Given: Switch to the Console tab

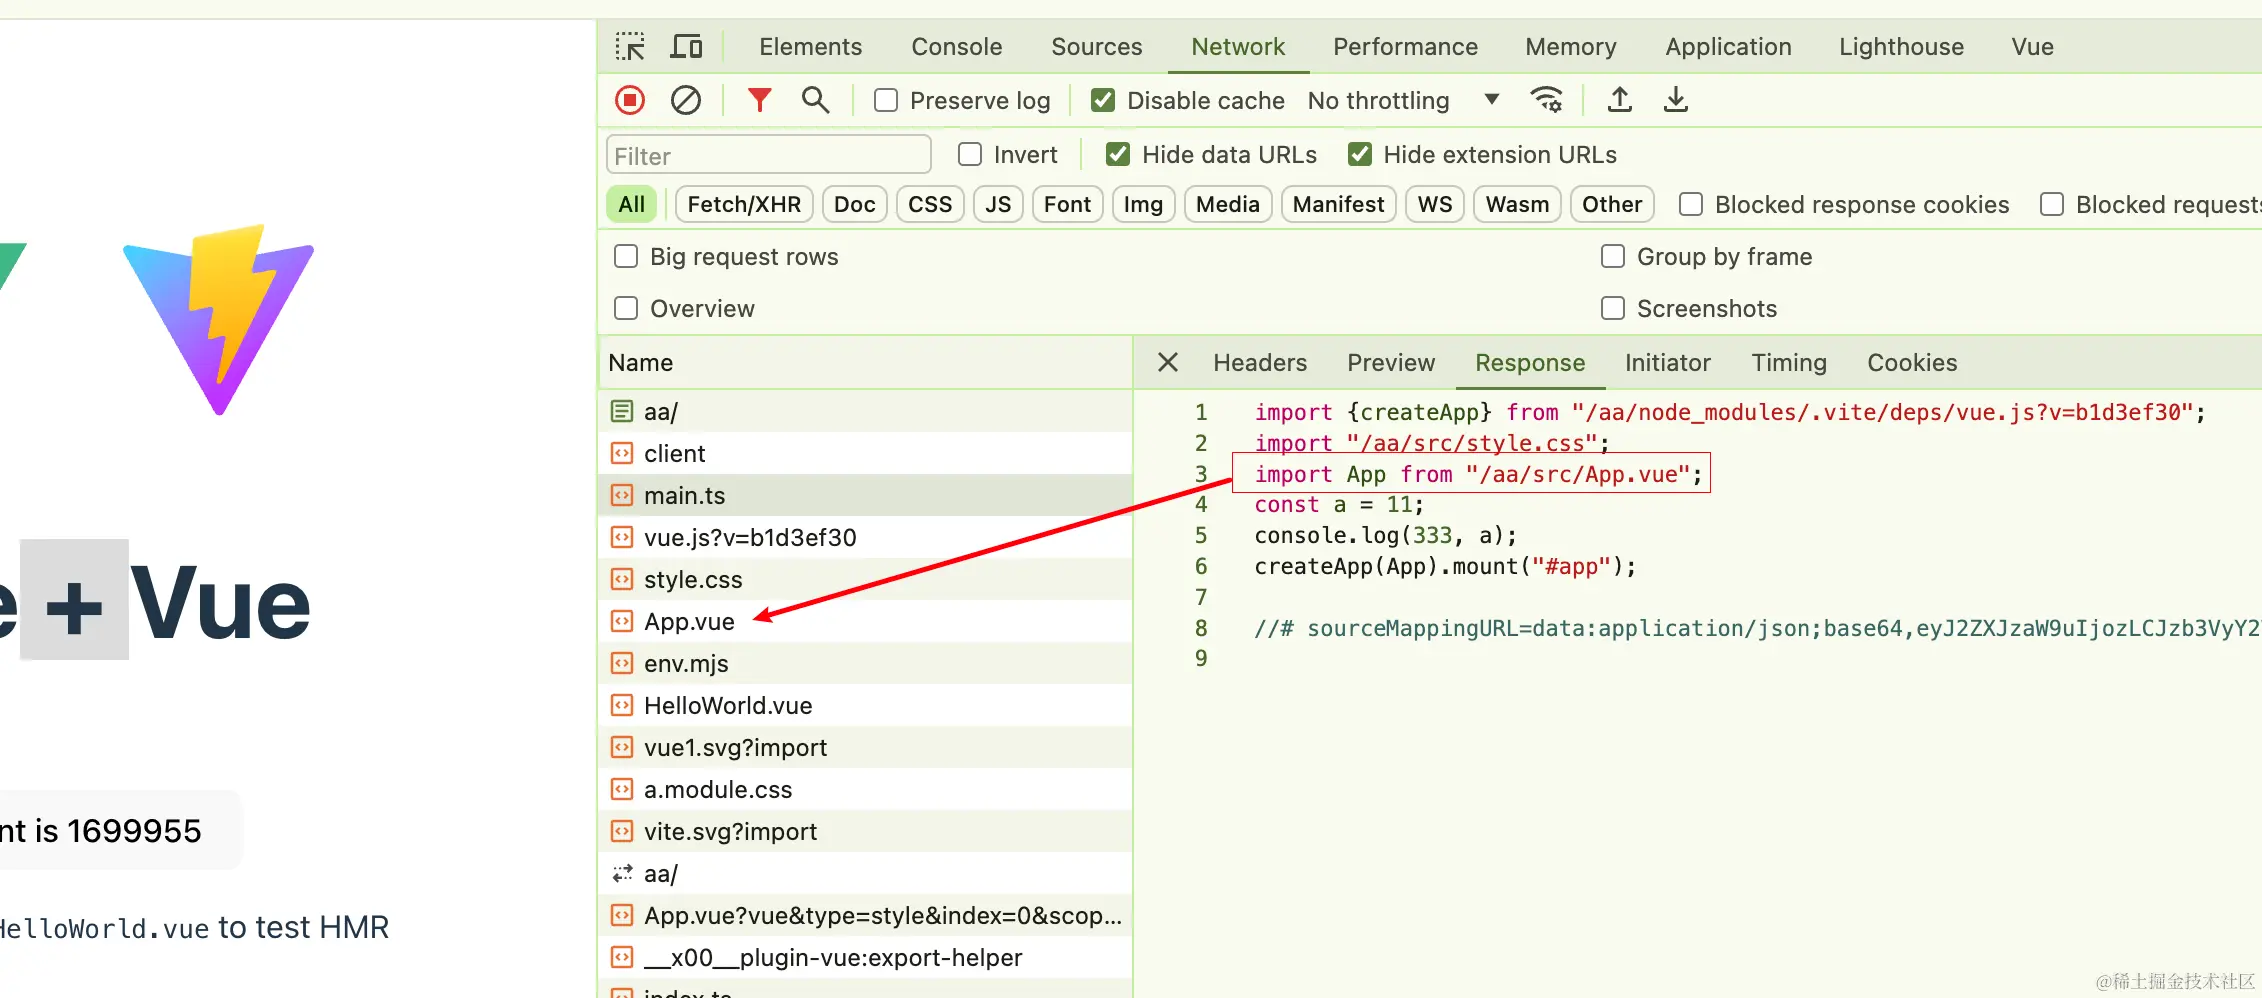Looking at the screenshot, I should [956, 47].
